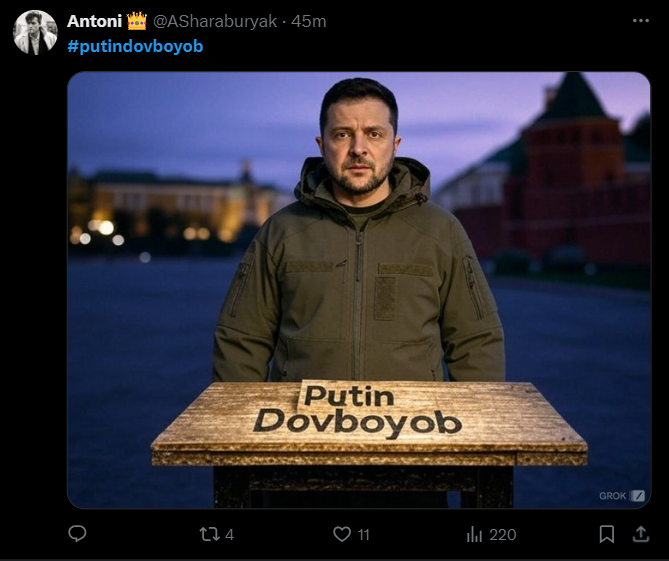669x561 pixels.
Task: Open the @ASharaburyak handle link
Action: click(x=215, y=21)
